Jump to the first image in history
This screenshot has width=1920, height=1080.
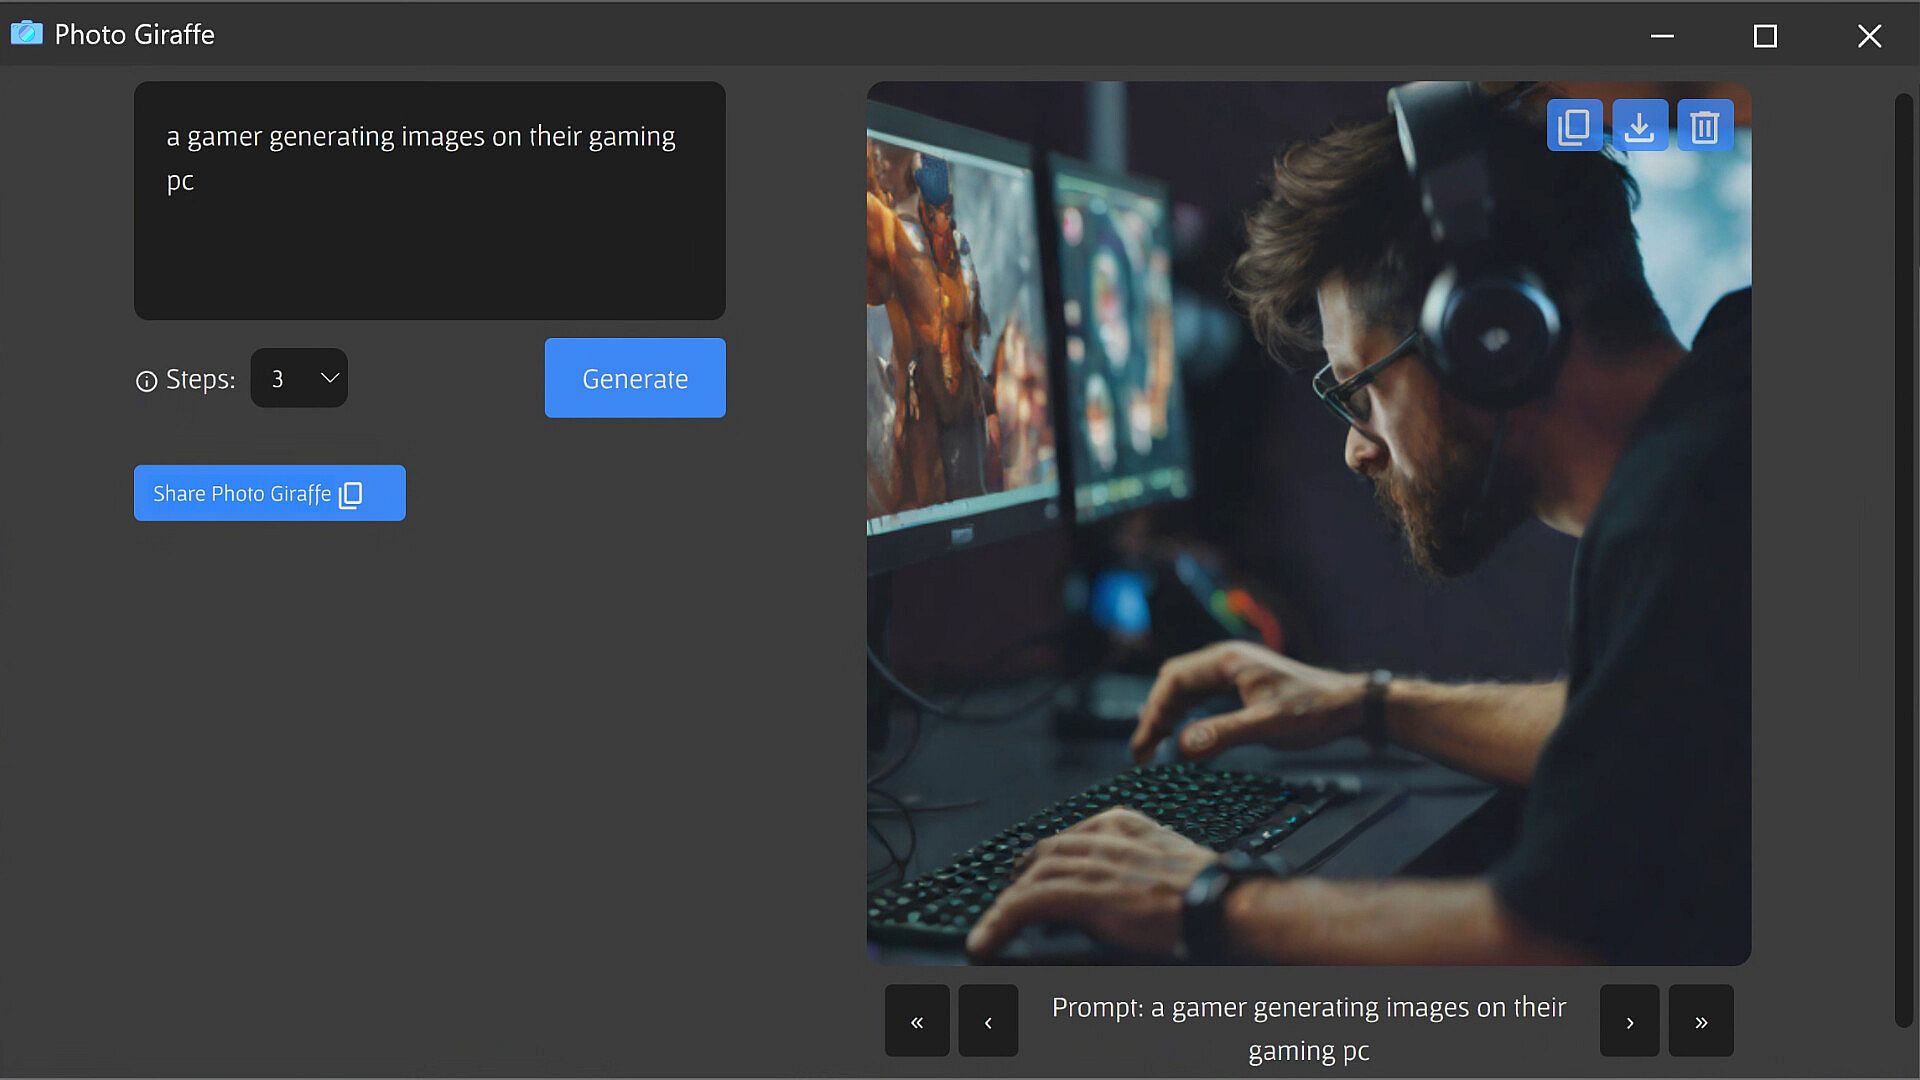(x=916, y=1021)
